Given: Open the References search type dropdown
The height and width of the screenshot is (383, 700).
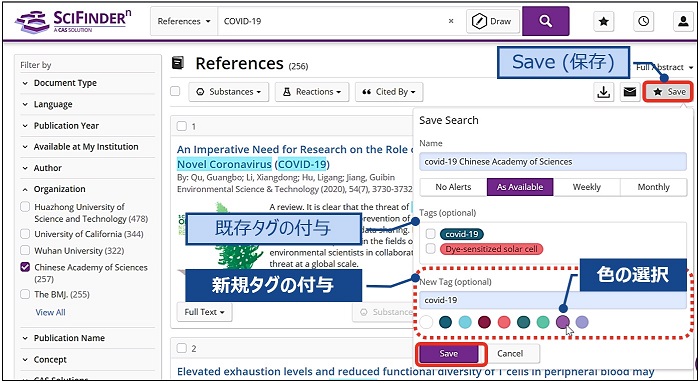Looking at the screenshot, I should pyautogui.click(x=184, y=21).
